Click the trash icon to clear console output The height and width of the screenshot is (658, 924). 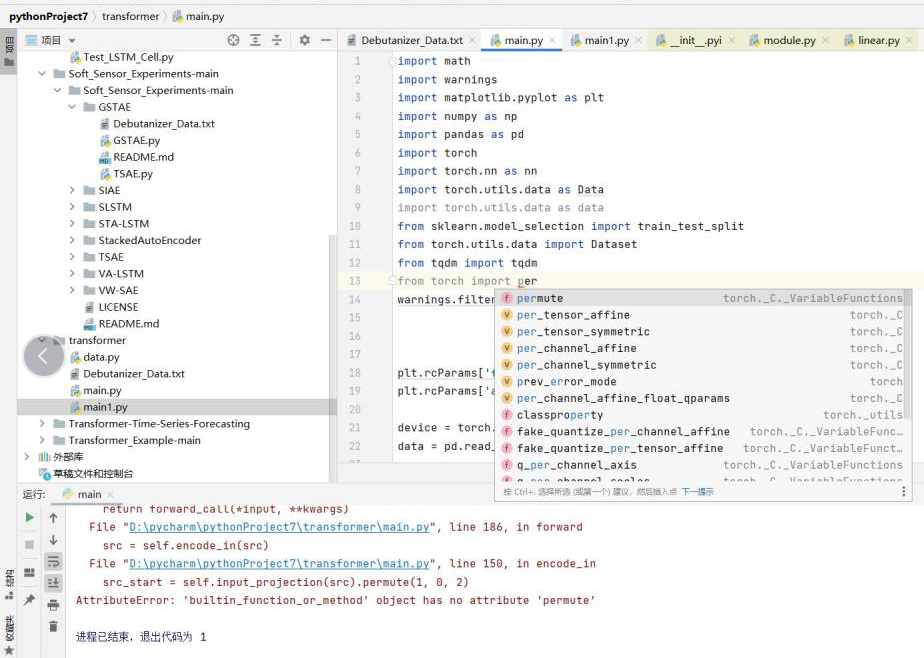click(53, 626)
